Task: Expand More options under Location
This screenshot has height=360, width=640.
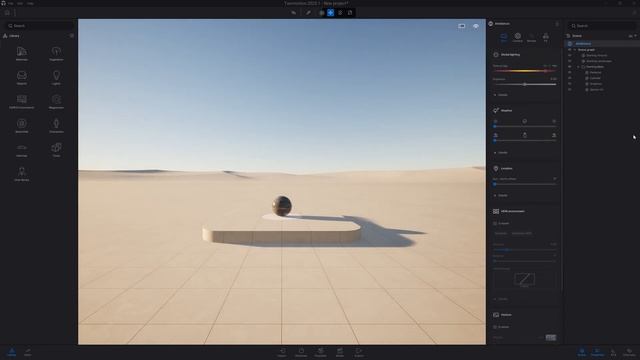Action: pos(501,196)
